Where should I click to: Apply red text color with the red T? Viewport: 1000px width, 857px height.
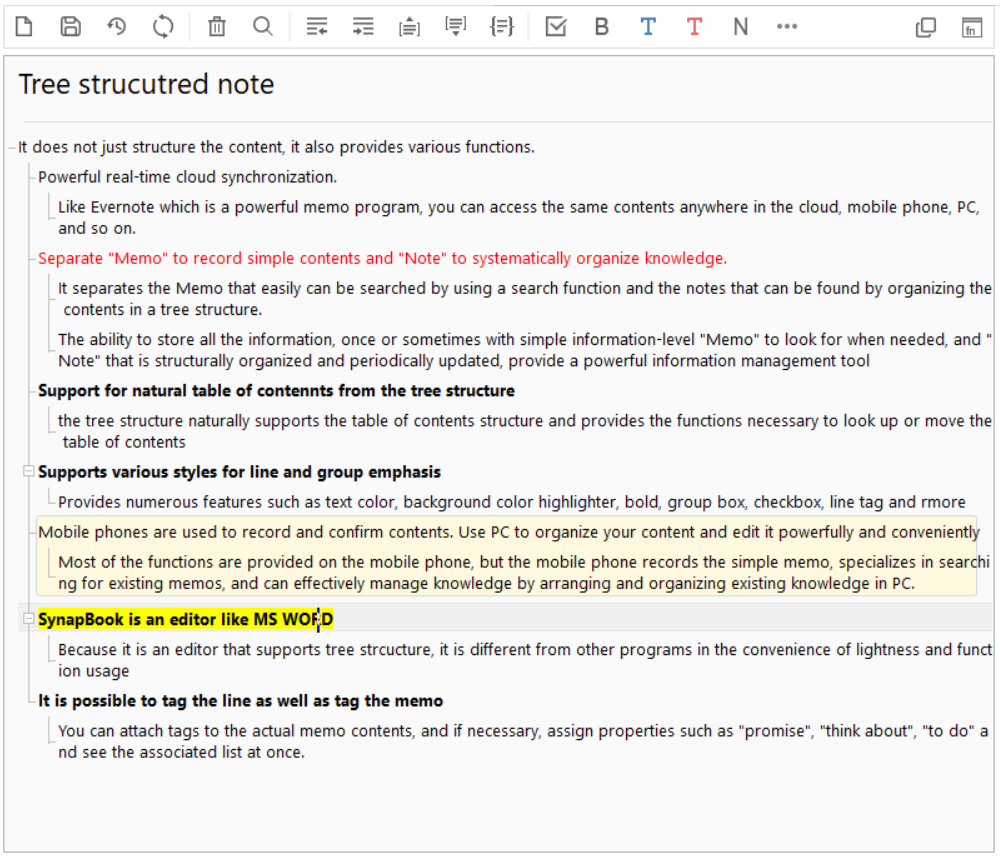[694, 27]
